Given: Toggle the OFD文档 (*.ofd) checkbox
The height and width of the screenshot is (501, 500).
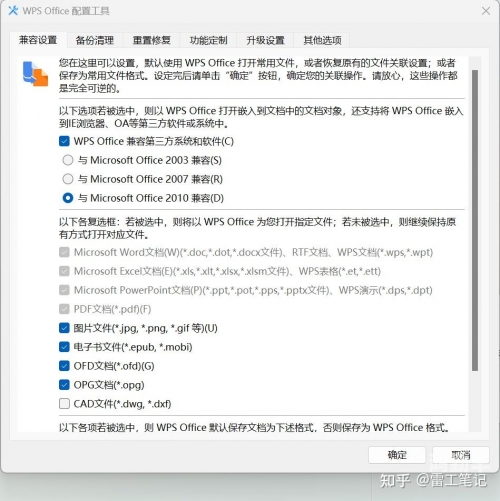Looking at the screenshot, I should 64,366.
